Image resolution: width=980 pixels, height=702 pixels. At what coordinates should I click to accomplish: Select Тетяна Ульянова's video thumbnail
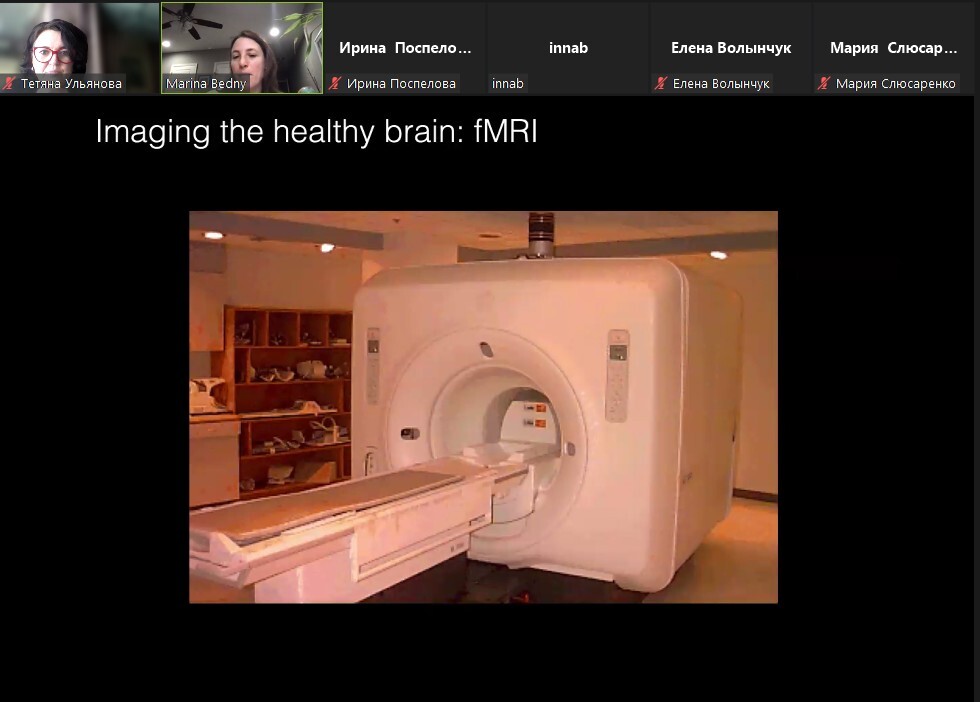pyautogui.click(x=79, y=40)
